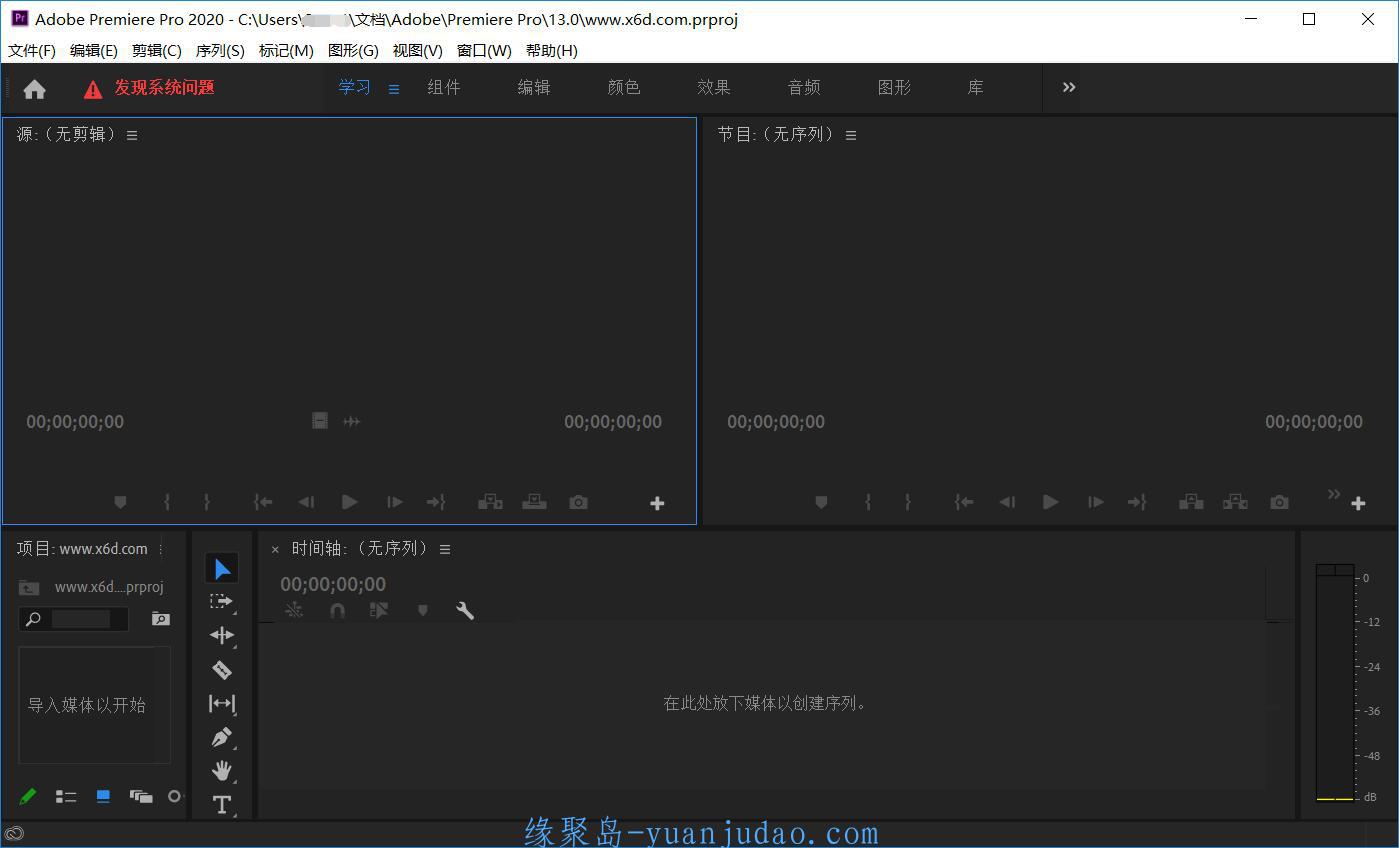The image size is (1399, 848).
Task: Open the 文件(F) menu
Action: 32,50
